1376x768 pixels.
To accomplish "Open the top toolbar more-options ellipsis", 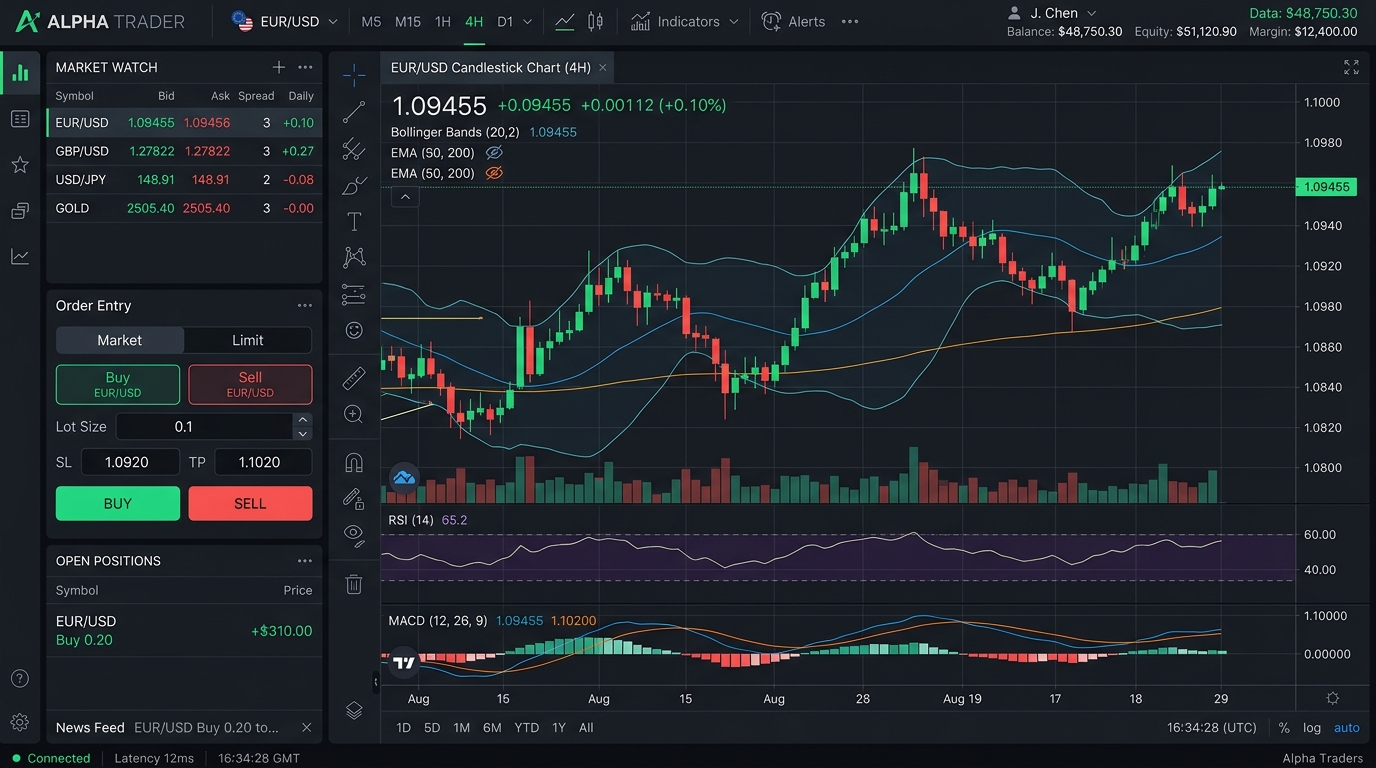I will pos(850,21).
